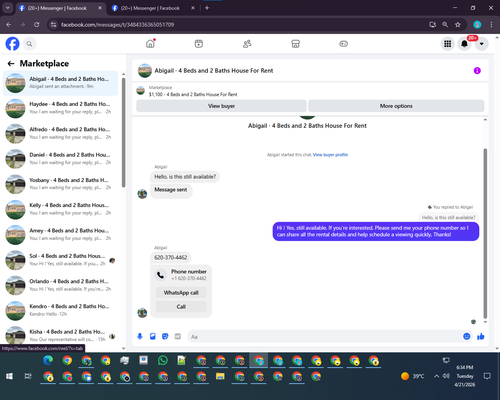Image resolution: width=500 pixels, height=400 pixels.
Task: Open the volume control in system tray
Action: click(x=446, y=376)
